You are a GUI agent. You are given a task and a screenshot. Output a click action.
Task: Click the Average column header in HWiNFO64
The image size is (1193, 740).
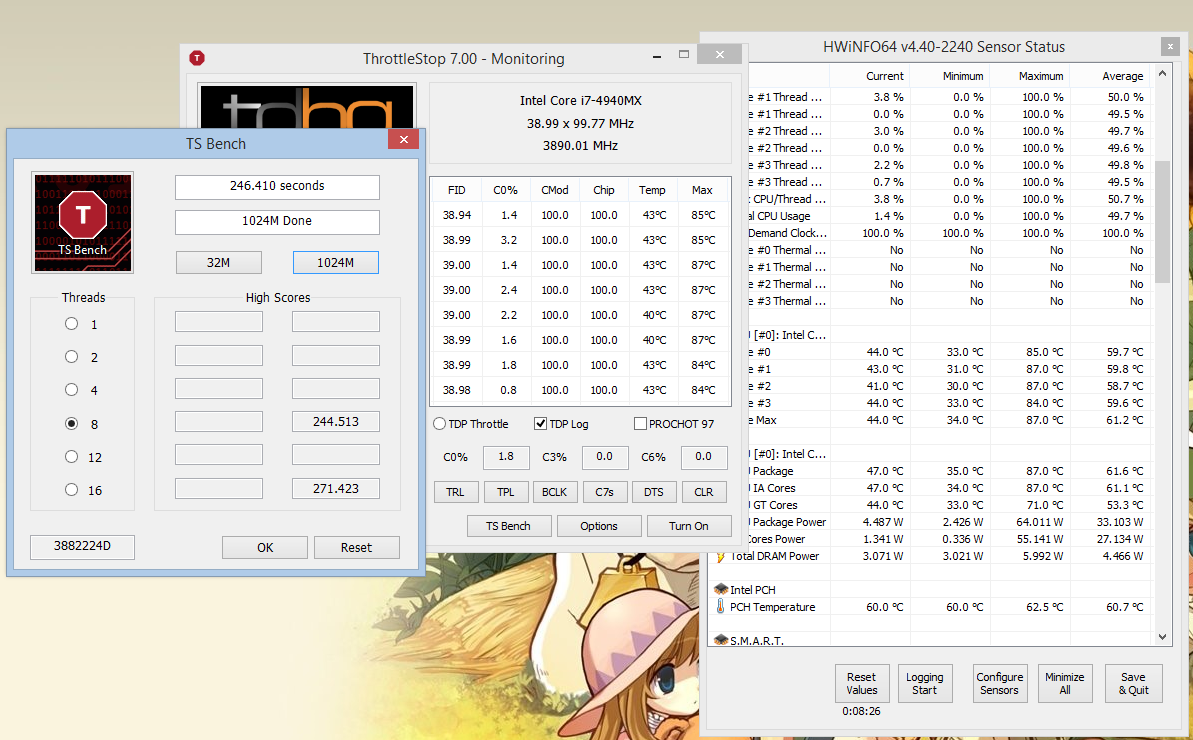(1111, 76)
